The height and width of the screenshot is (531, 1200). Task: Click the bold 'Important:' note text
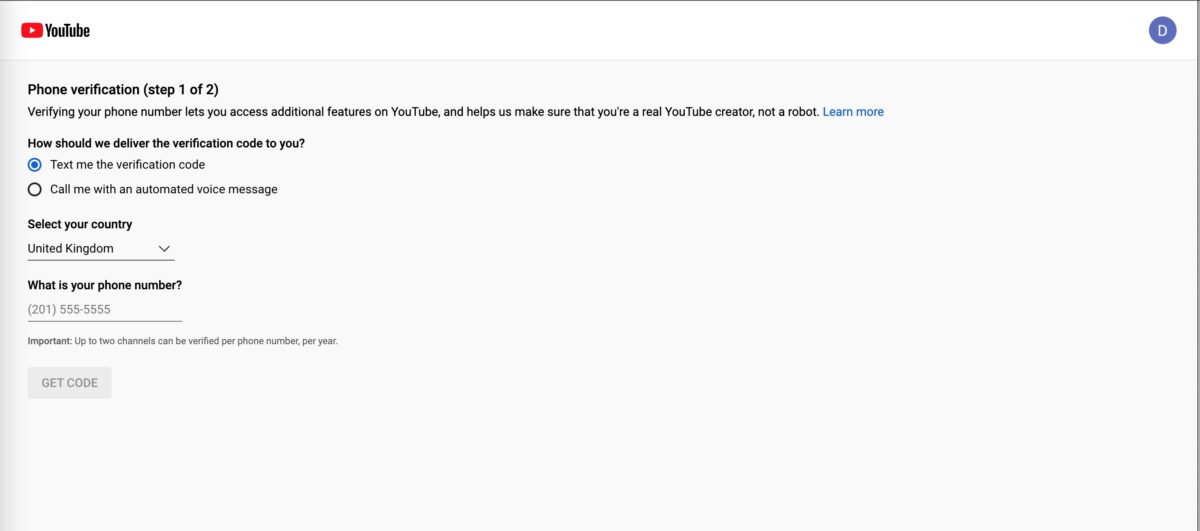50,341
